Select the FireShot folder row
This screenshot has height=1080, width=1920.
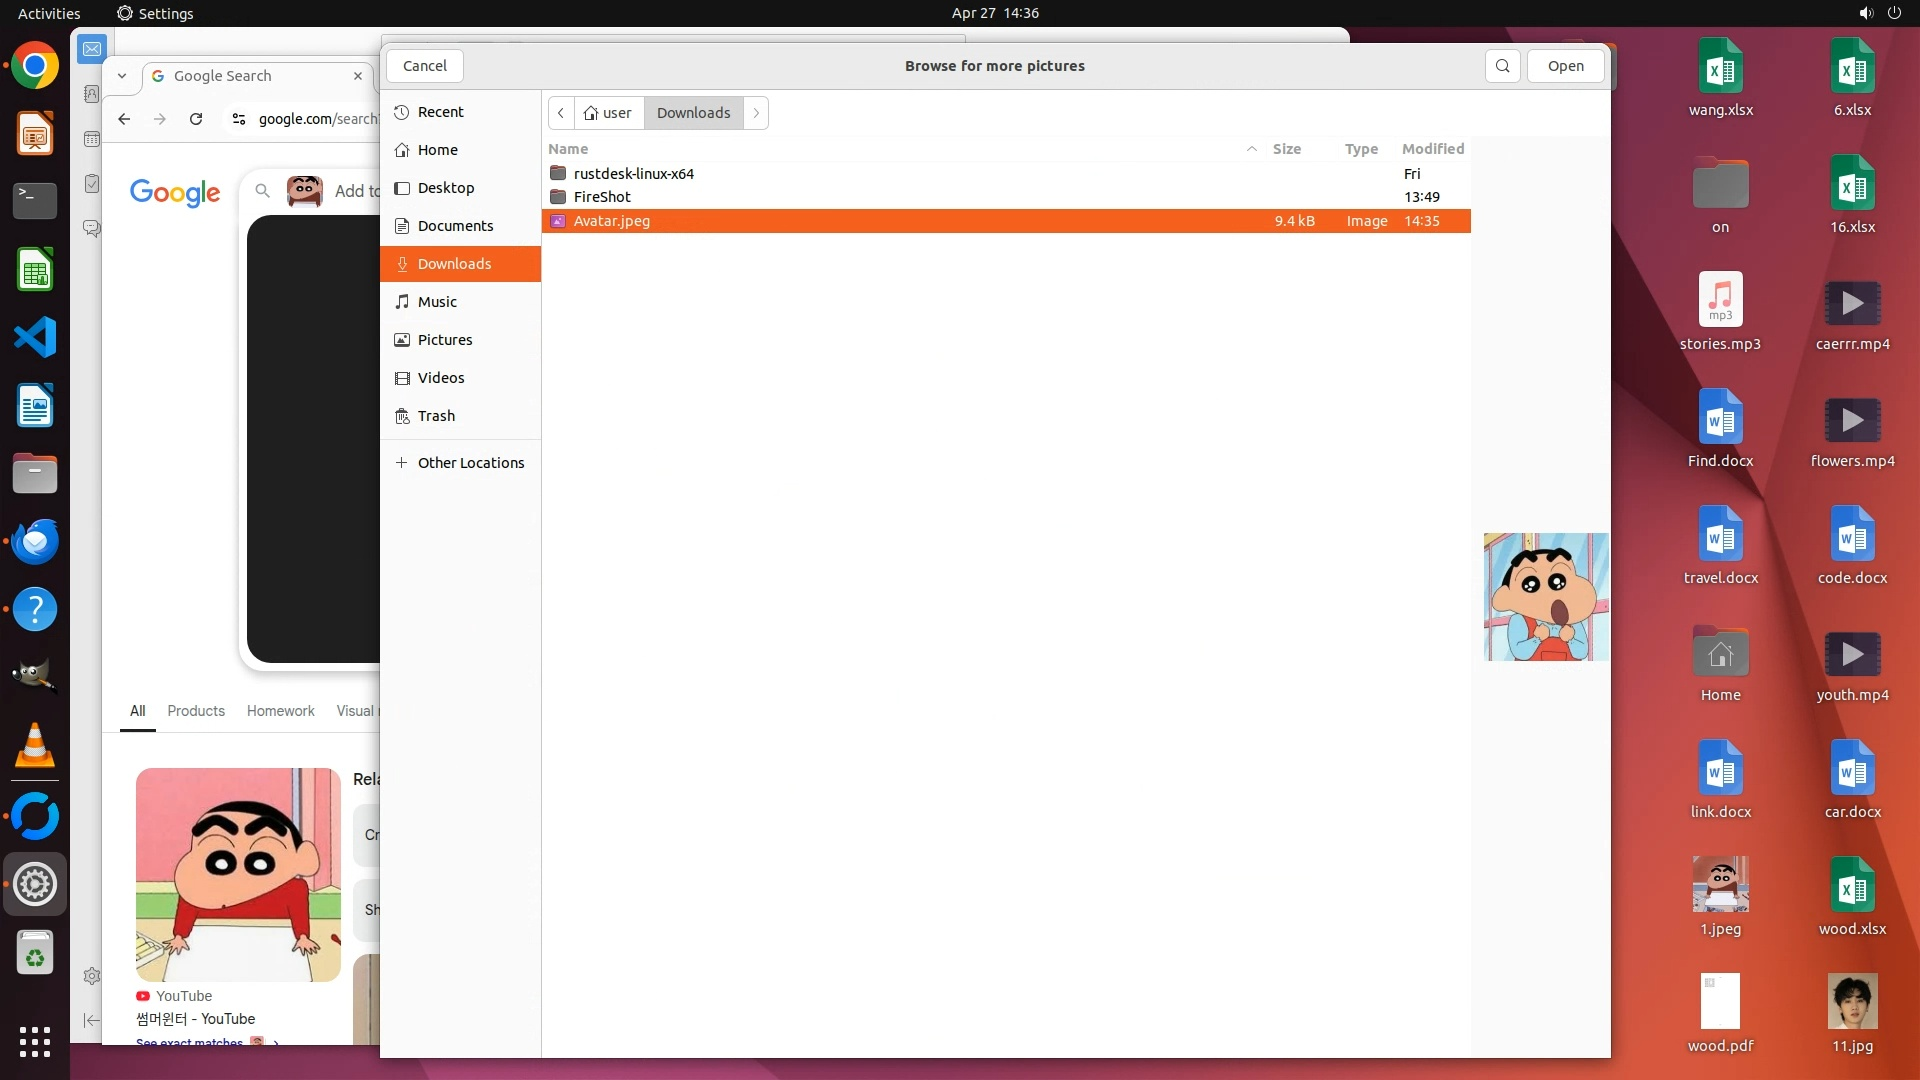[602, 197]
